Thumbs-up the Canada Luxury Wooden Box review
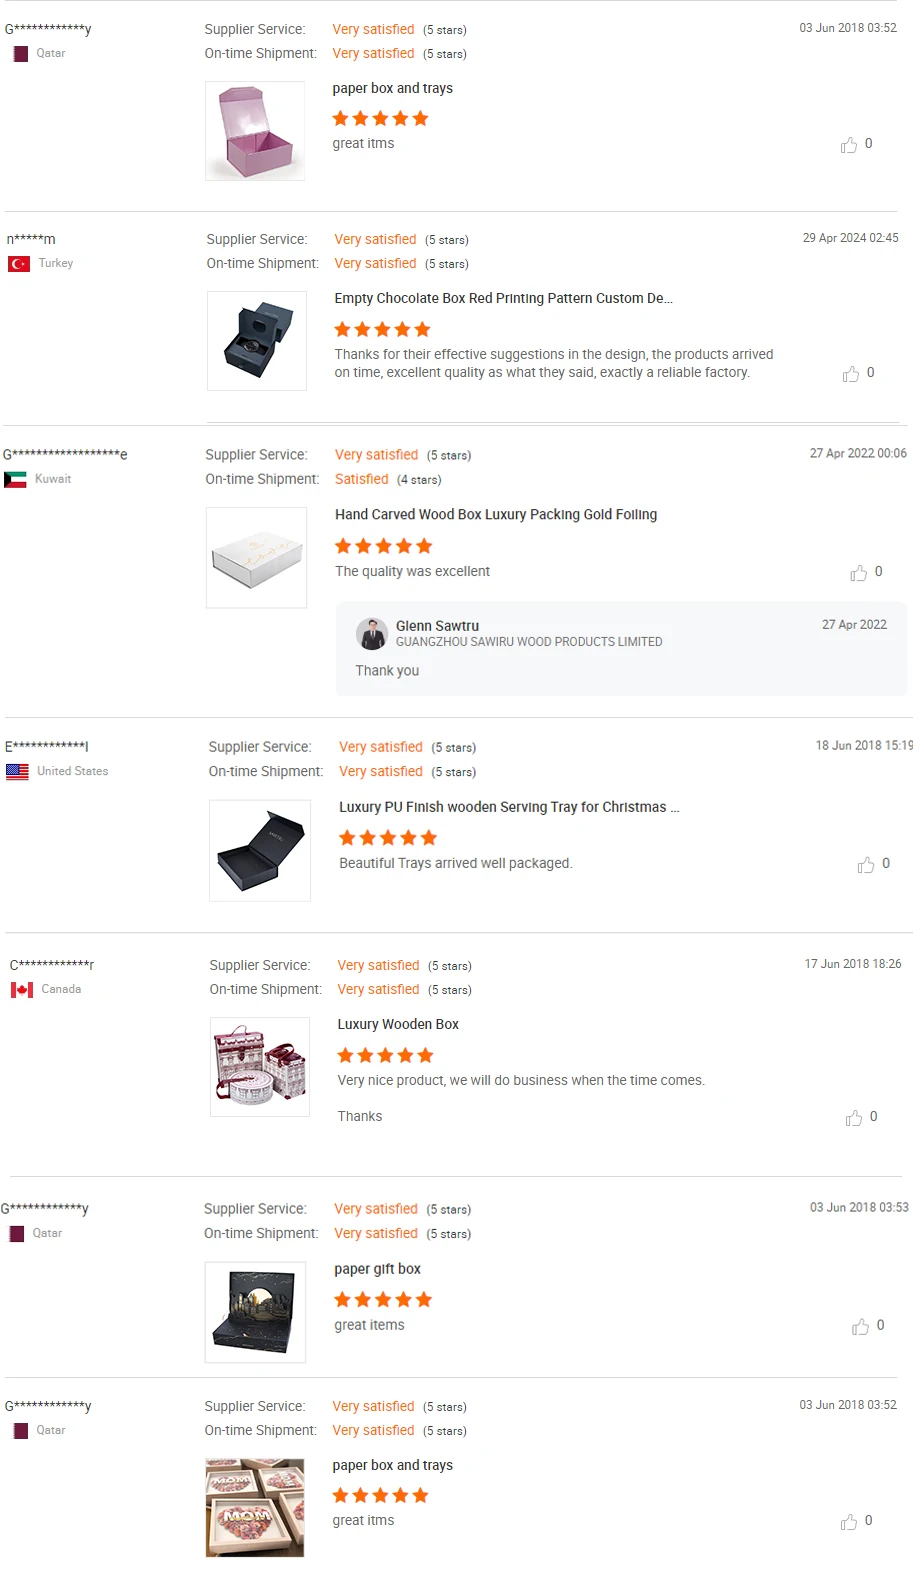The image size is (913, 1583). click(854, 1118)
